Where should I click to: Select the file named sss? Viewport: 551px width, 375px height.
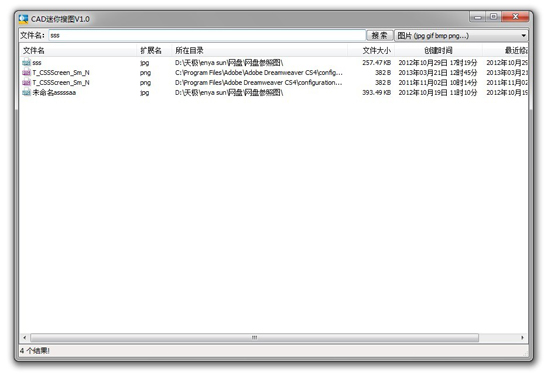(x=37, y=63)
